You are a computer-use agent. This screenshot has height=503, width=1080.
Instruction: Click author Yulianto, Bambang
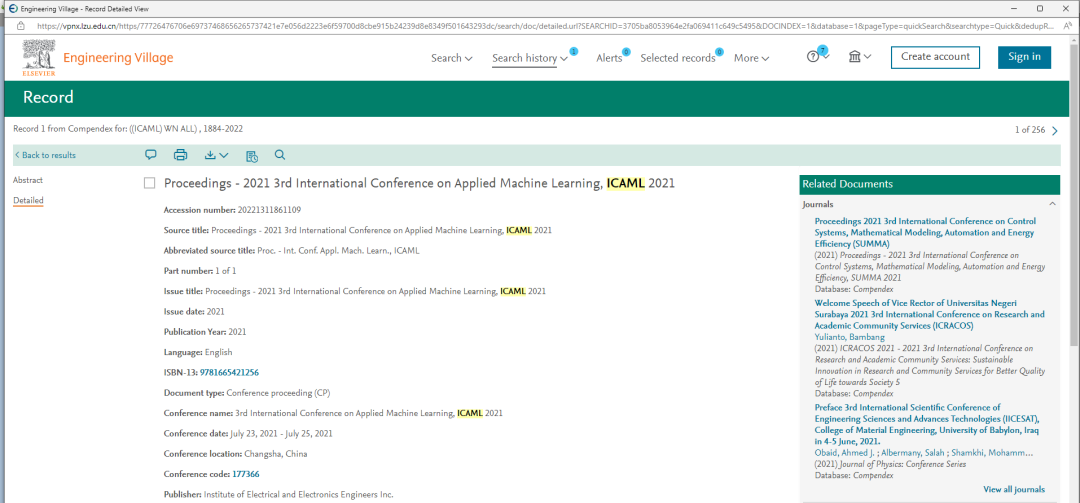[849, 337]
